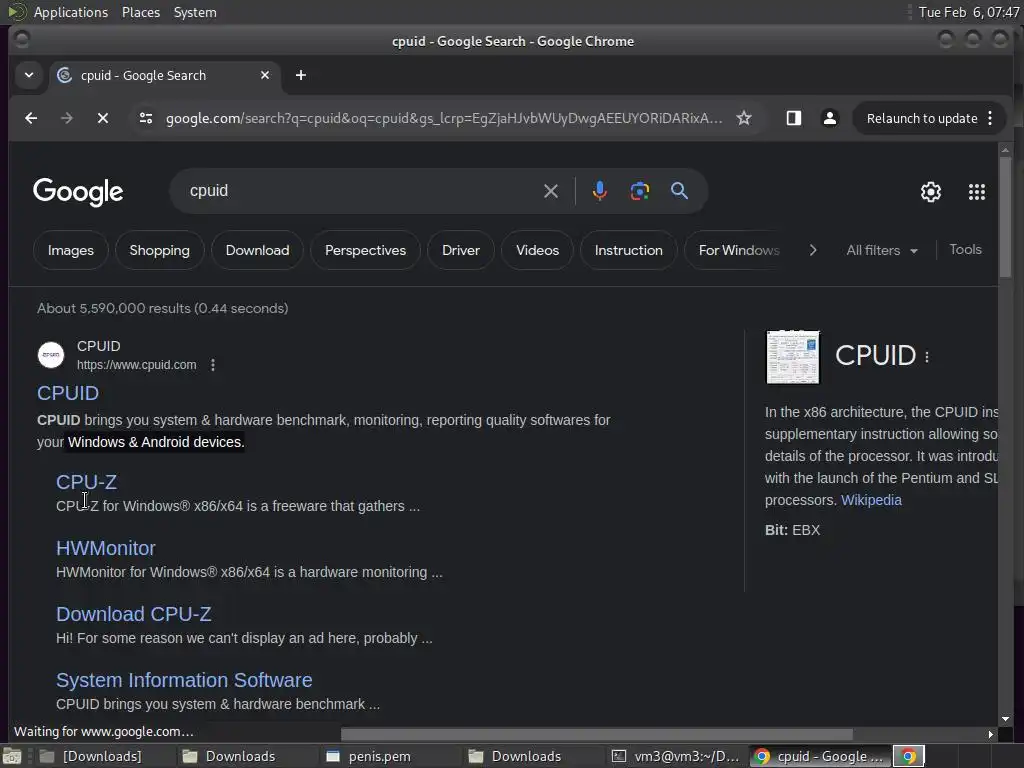This screenshot has width=1024, height=768.
Task: Open more options for CPUID knowledge panel
Action: [x=927, y=357]
